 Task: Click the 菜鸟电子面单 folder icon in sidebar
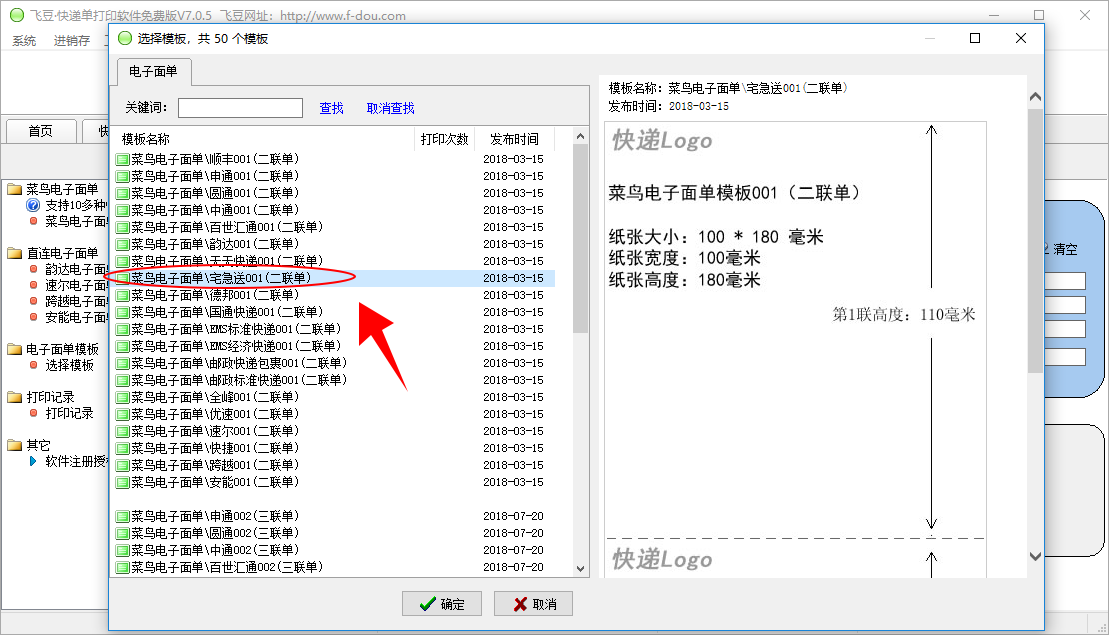click(x=15, y=190)
